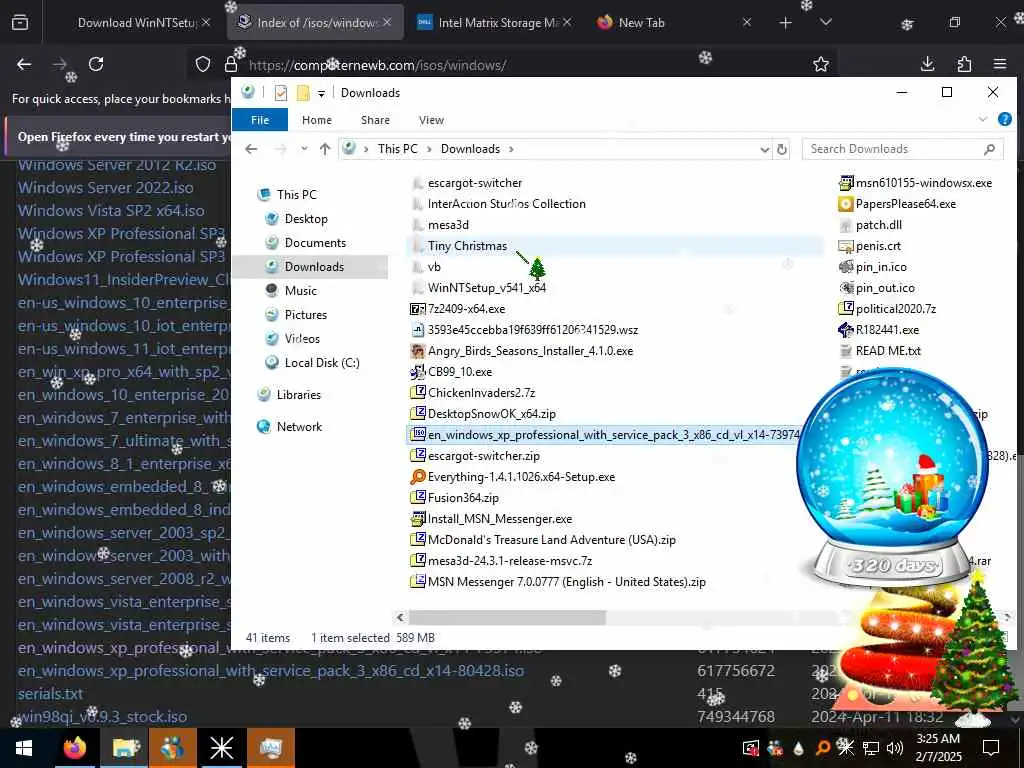This screenshot has width=1024, height=768.
Task: Open Windows Vista SP2 x64.iso link
Action: pyautogui.click(x=111, y=210)
